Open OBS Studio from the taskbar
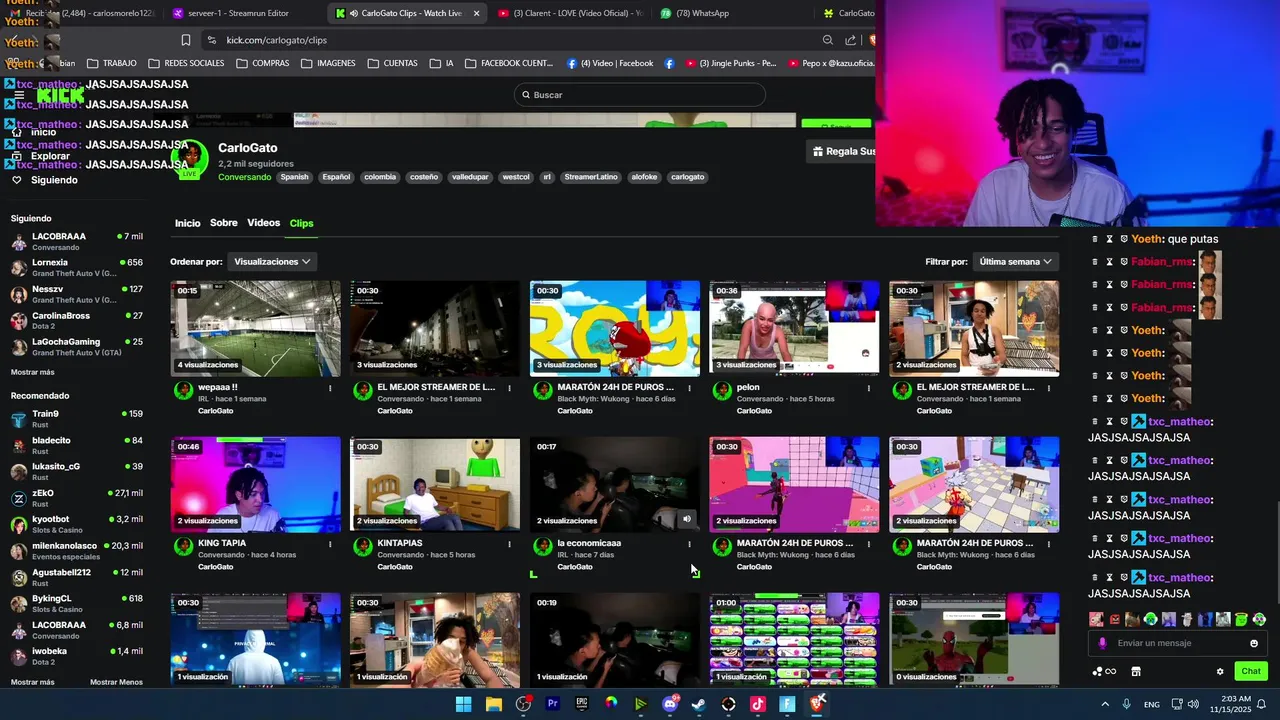The width and height of the screenshot is (1280, 720). coord(523,704)
